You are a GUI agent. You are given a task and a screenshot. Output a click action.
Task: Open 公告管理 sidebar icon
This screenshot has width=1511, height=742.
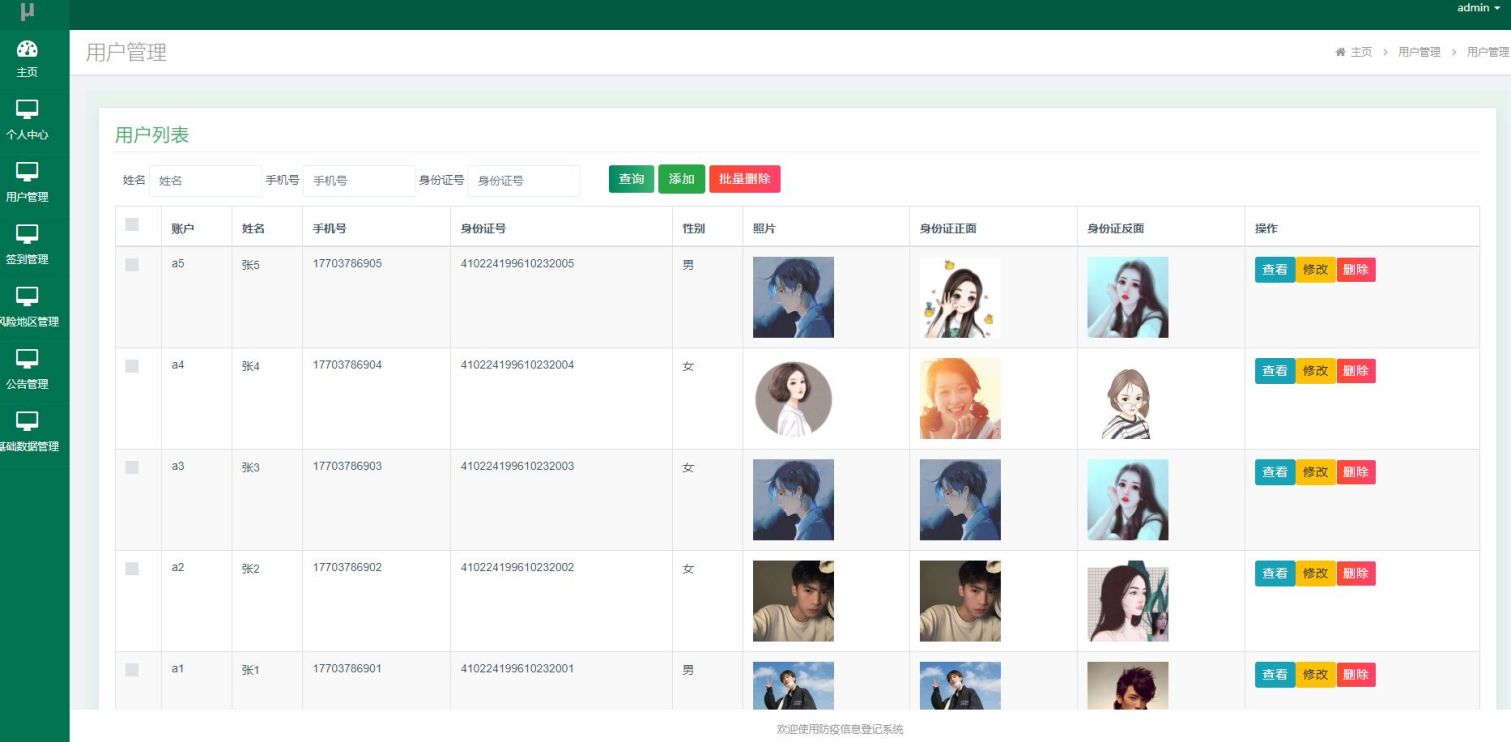pos(27,358)
